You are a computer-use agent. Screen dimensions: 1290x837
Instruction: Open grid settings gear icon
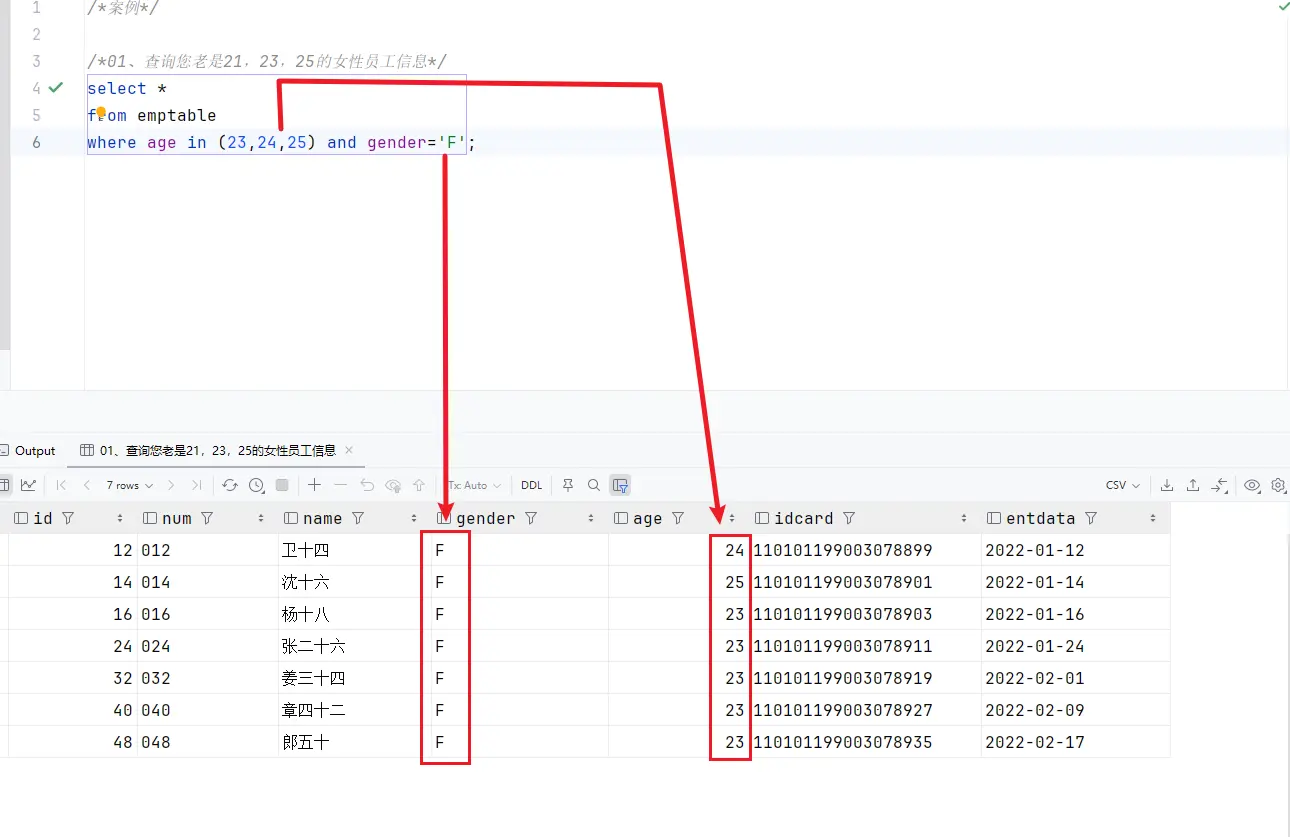(x=1279, y=485)
